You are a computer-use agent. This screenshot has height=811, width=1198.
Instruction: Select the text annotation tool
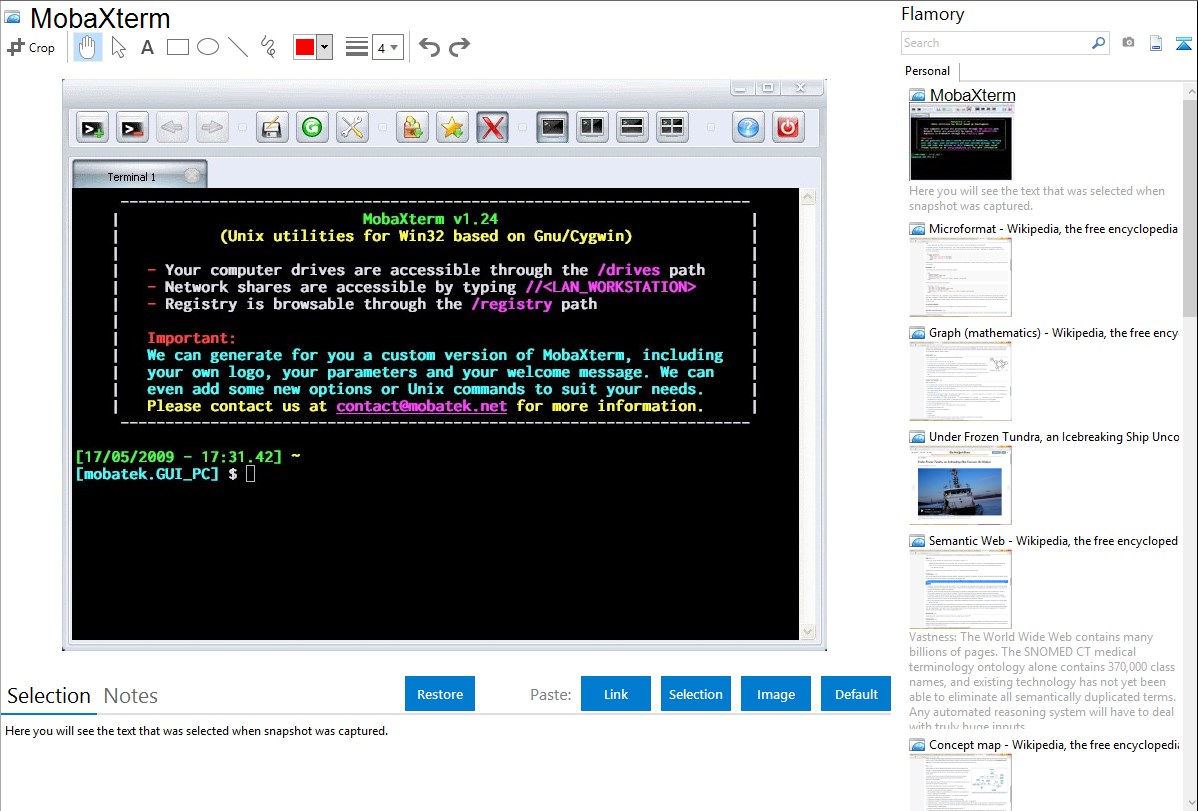point(147,47)
